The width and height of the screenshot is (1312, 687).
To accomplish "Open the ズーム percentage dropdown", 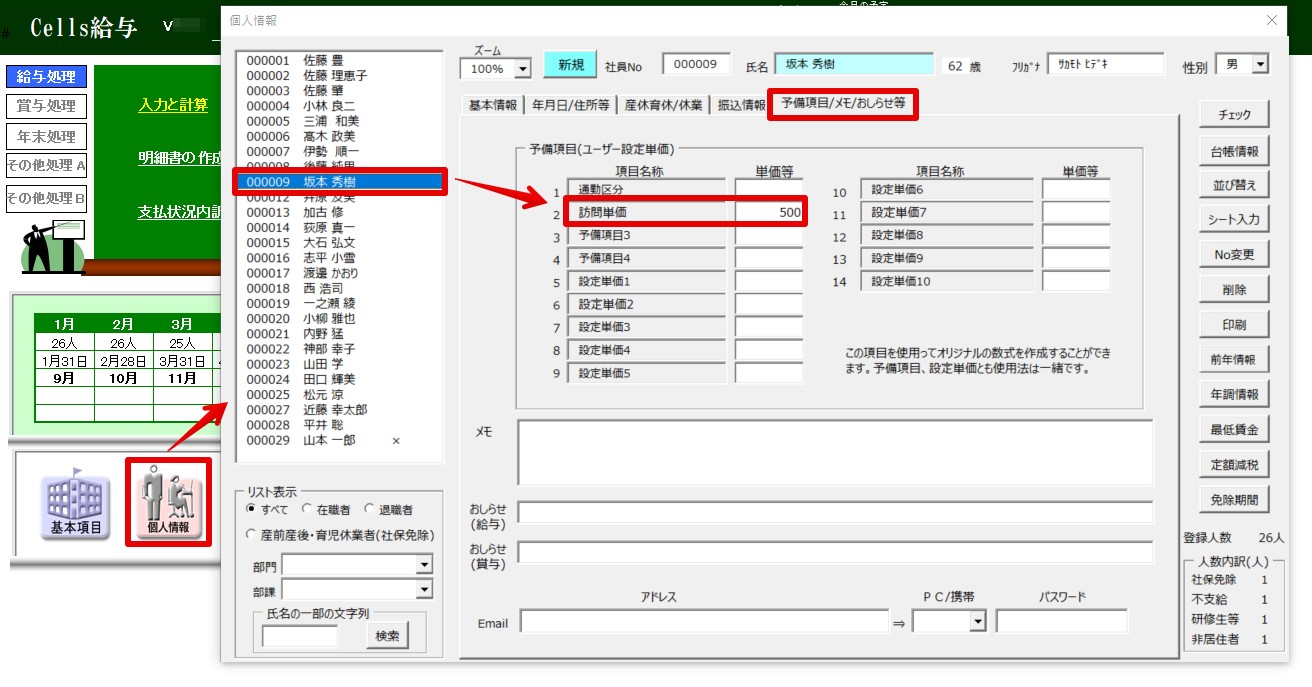I will (522, 69).
